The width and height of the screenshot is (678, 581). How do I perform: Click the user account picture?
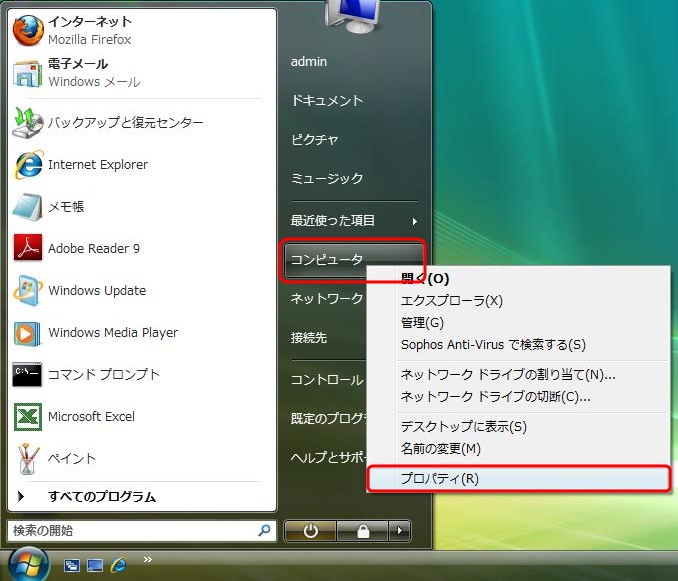352,16
